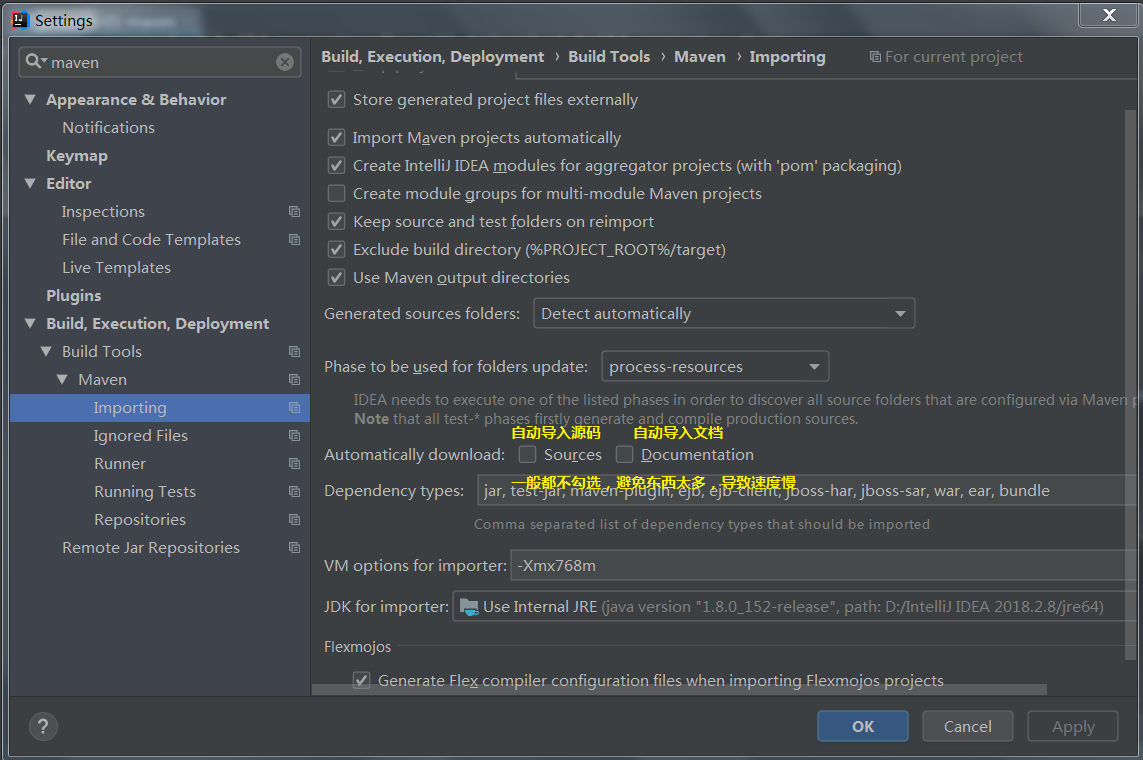
Task: Click Maven in breadcrumb path
Action: [700, 57]
